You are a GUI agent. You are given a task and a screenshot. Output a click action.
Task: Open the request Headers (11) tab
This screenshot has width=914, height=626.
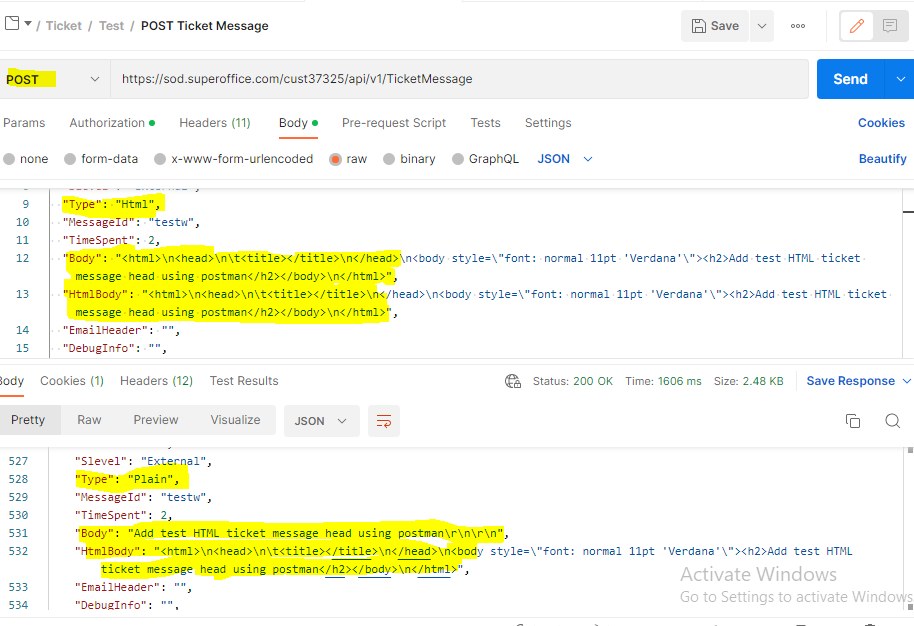click(214, 123)
